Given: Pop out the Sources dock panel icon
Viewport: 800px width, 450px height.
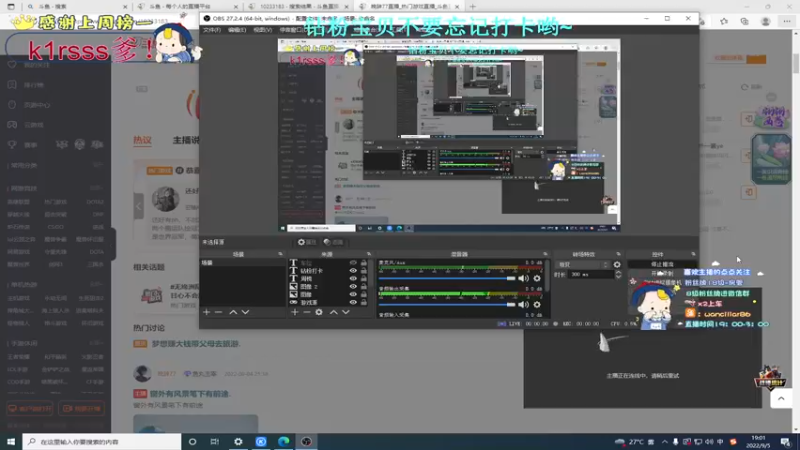Looking at the screenshot, I should 369,254.
